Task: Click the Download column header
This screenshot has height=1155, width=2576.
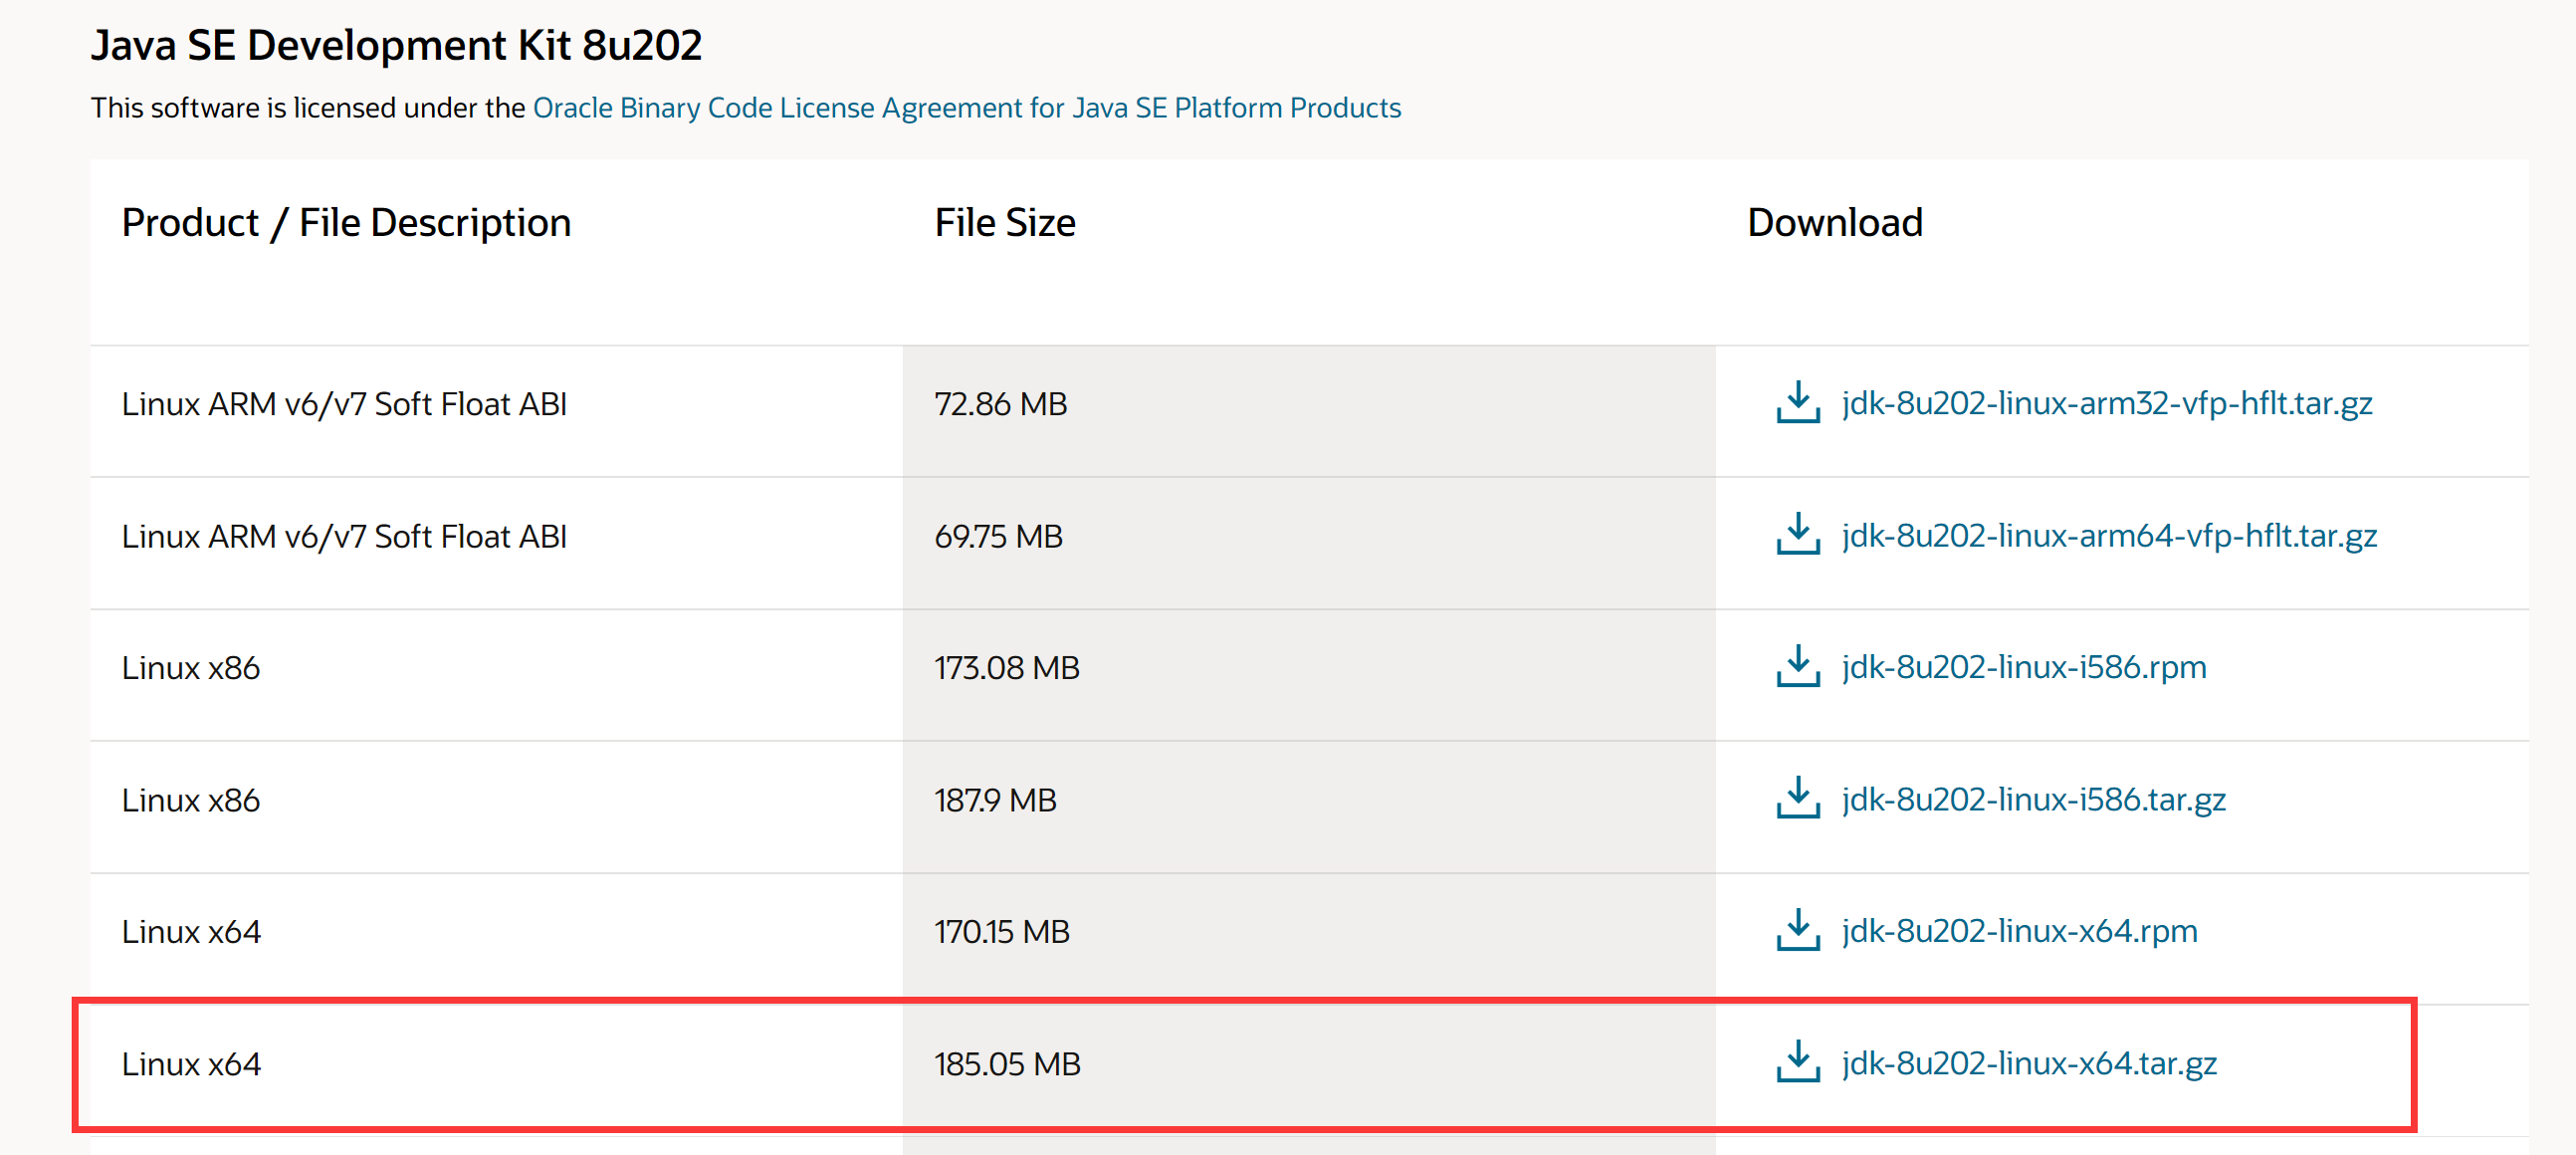Action: coord(1834,222)
